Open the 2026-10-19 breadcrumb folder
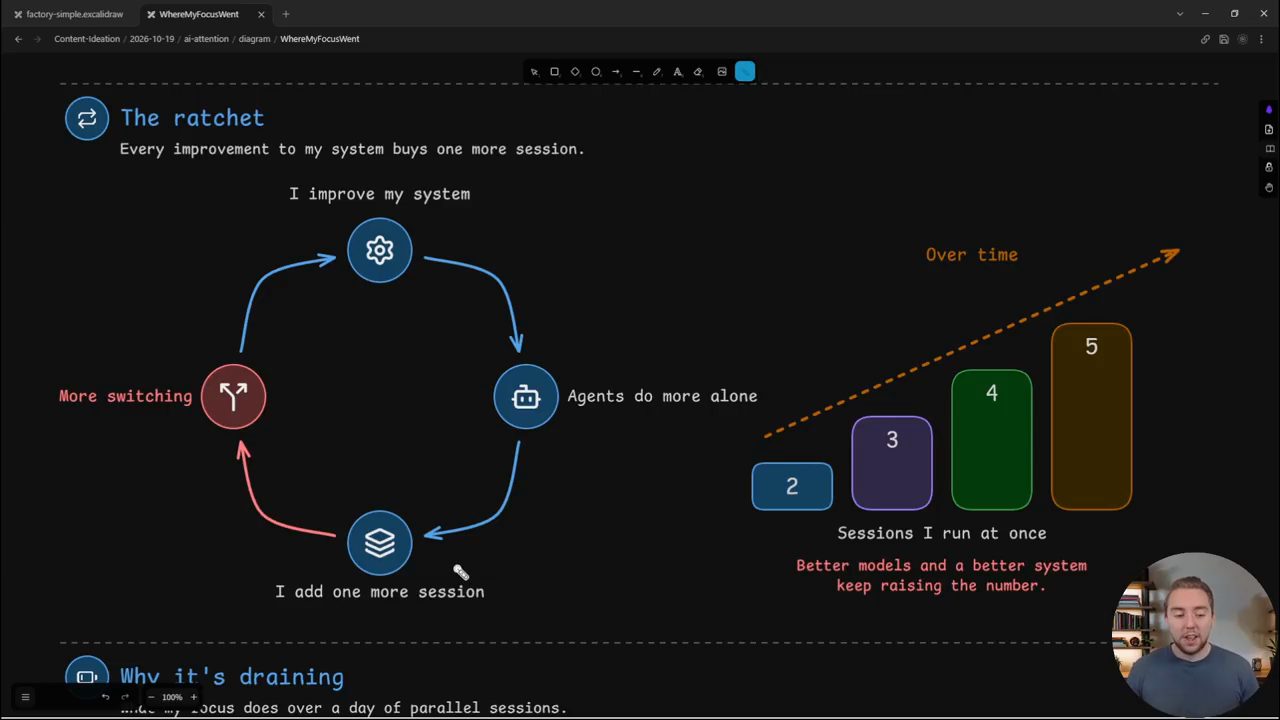The image size is (1280, 720). 152,39
